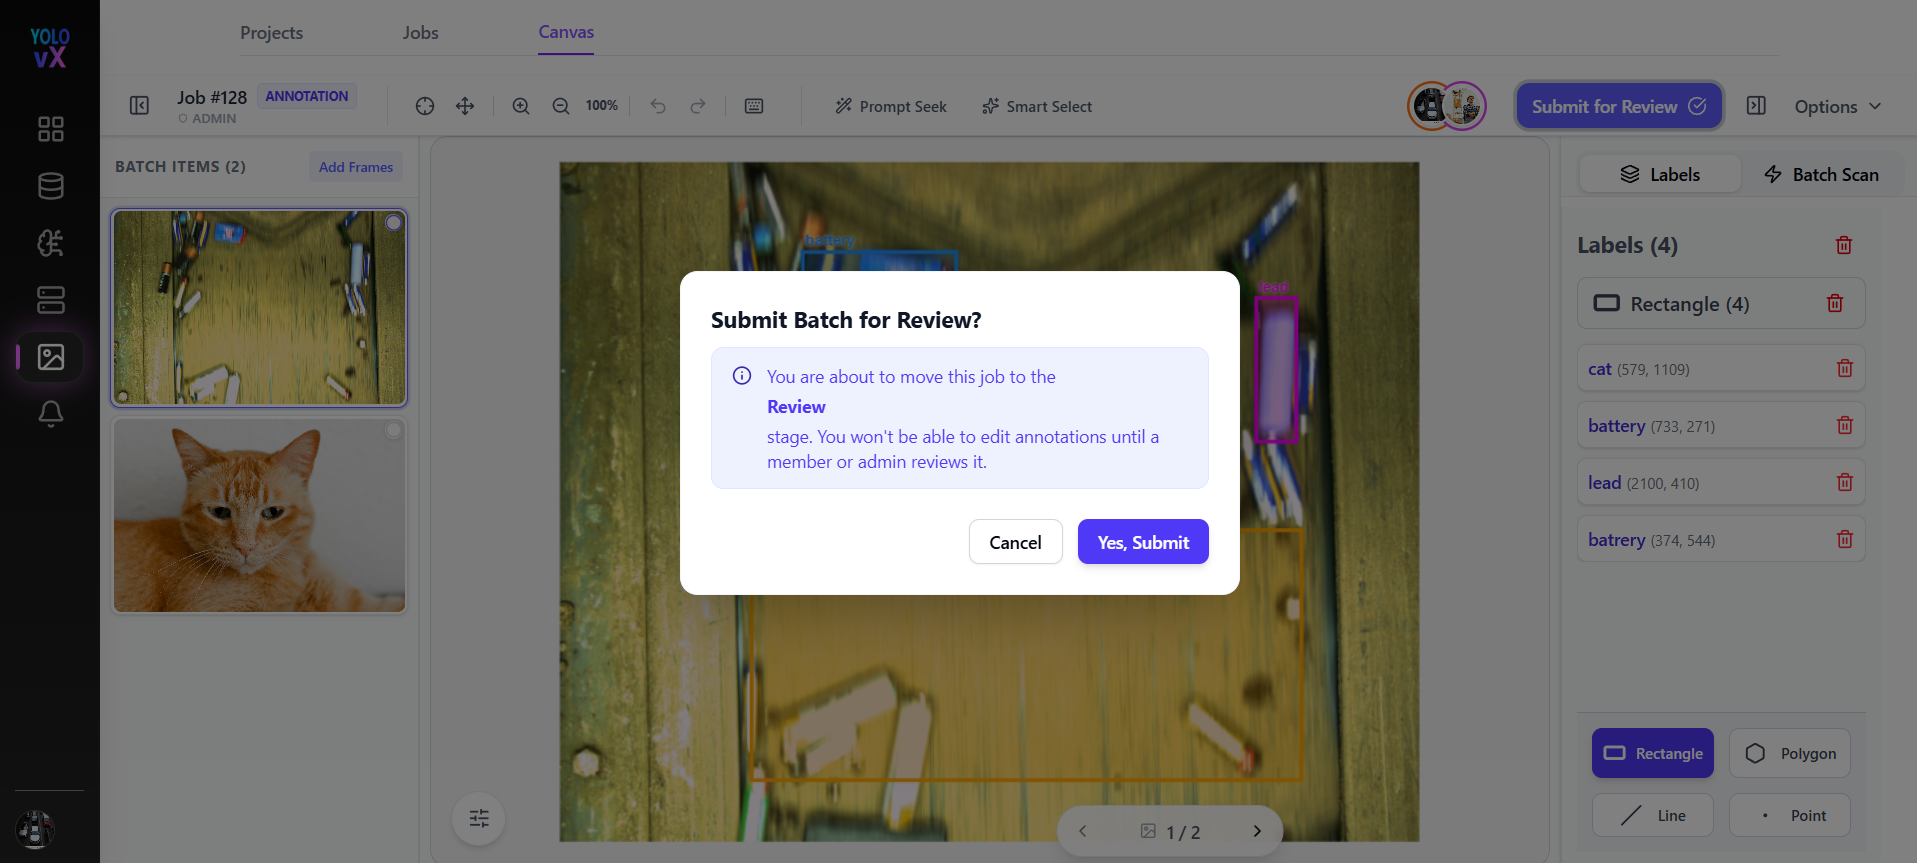Viewport: 1917px width, 863px height.
Task: Open the Batch Scan tab
Action: point(1821,174)
